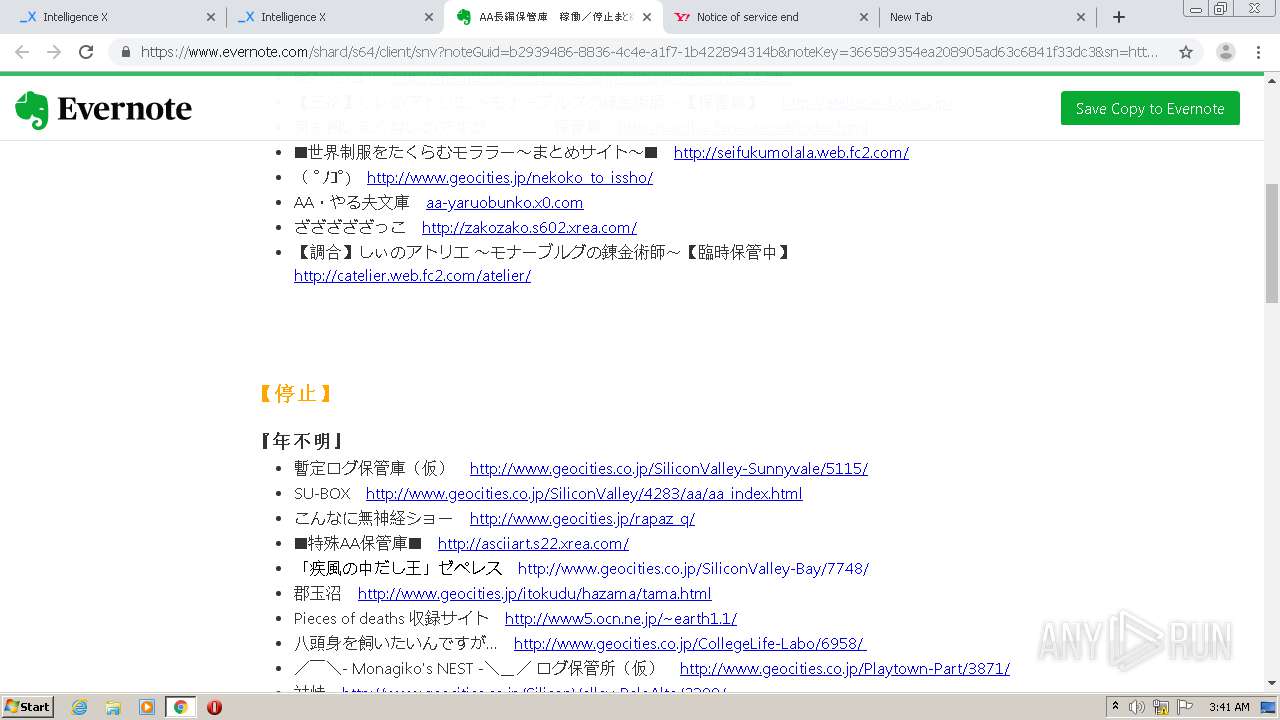This screenshot has height=720, width=1280.
Task: Click the network tray icon
Action: (1161, 707)
